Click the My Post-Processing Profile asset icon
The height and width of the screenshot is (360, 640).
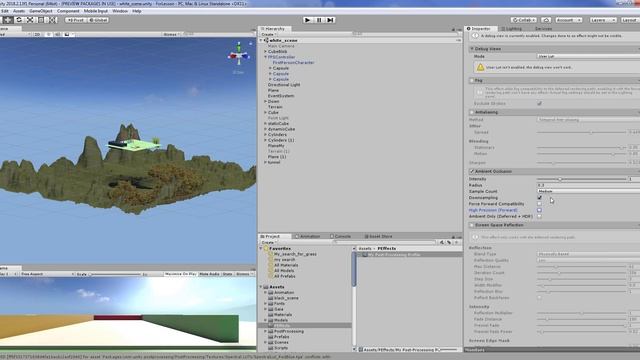pos(365,255)
